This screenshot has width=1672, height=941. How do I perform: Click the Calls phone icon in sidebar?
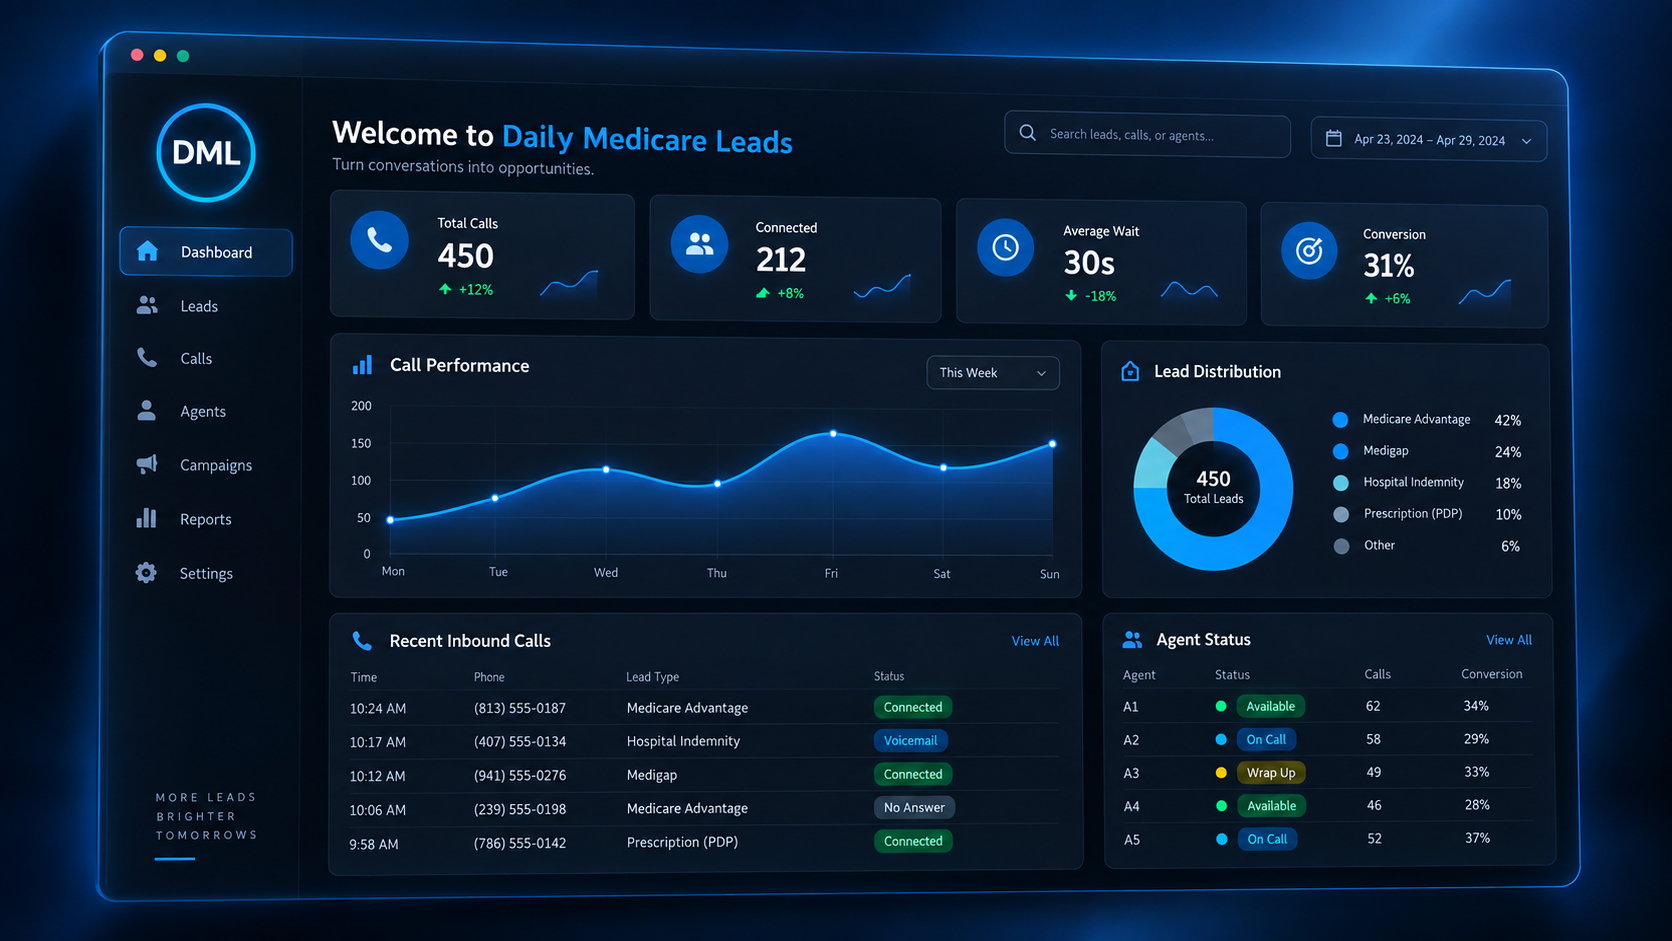[x=147, y=358]
